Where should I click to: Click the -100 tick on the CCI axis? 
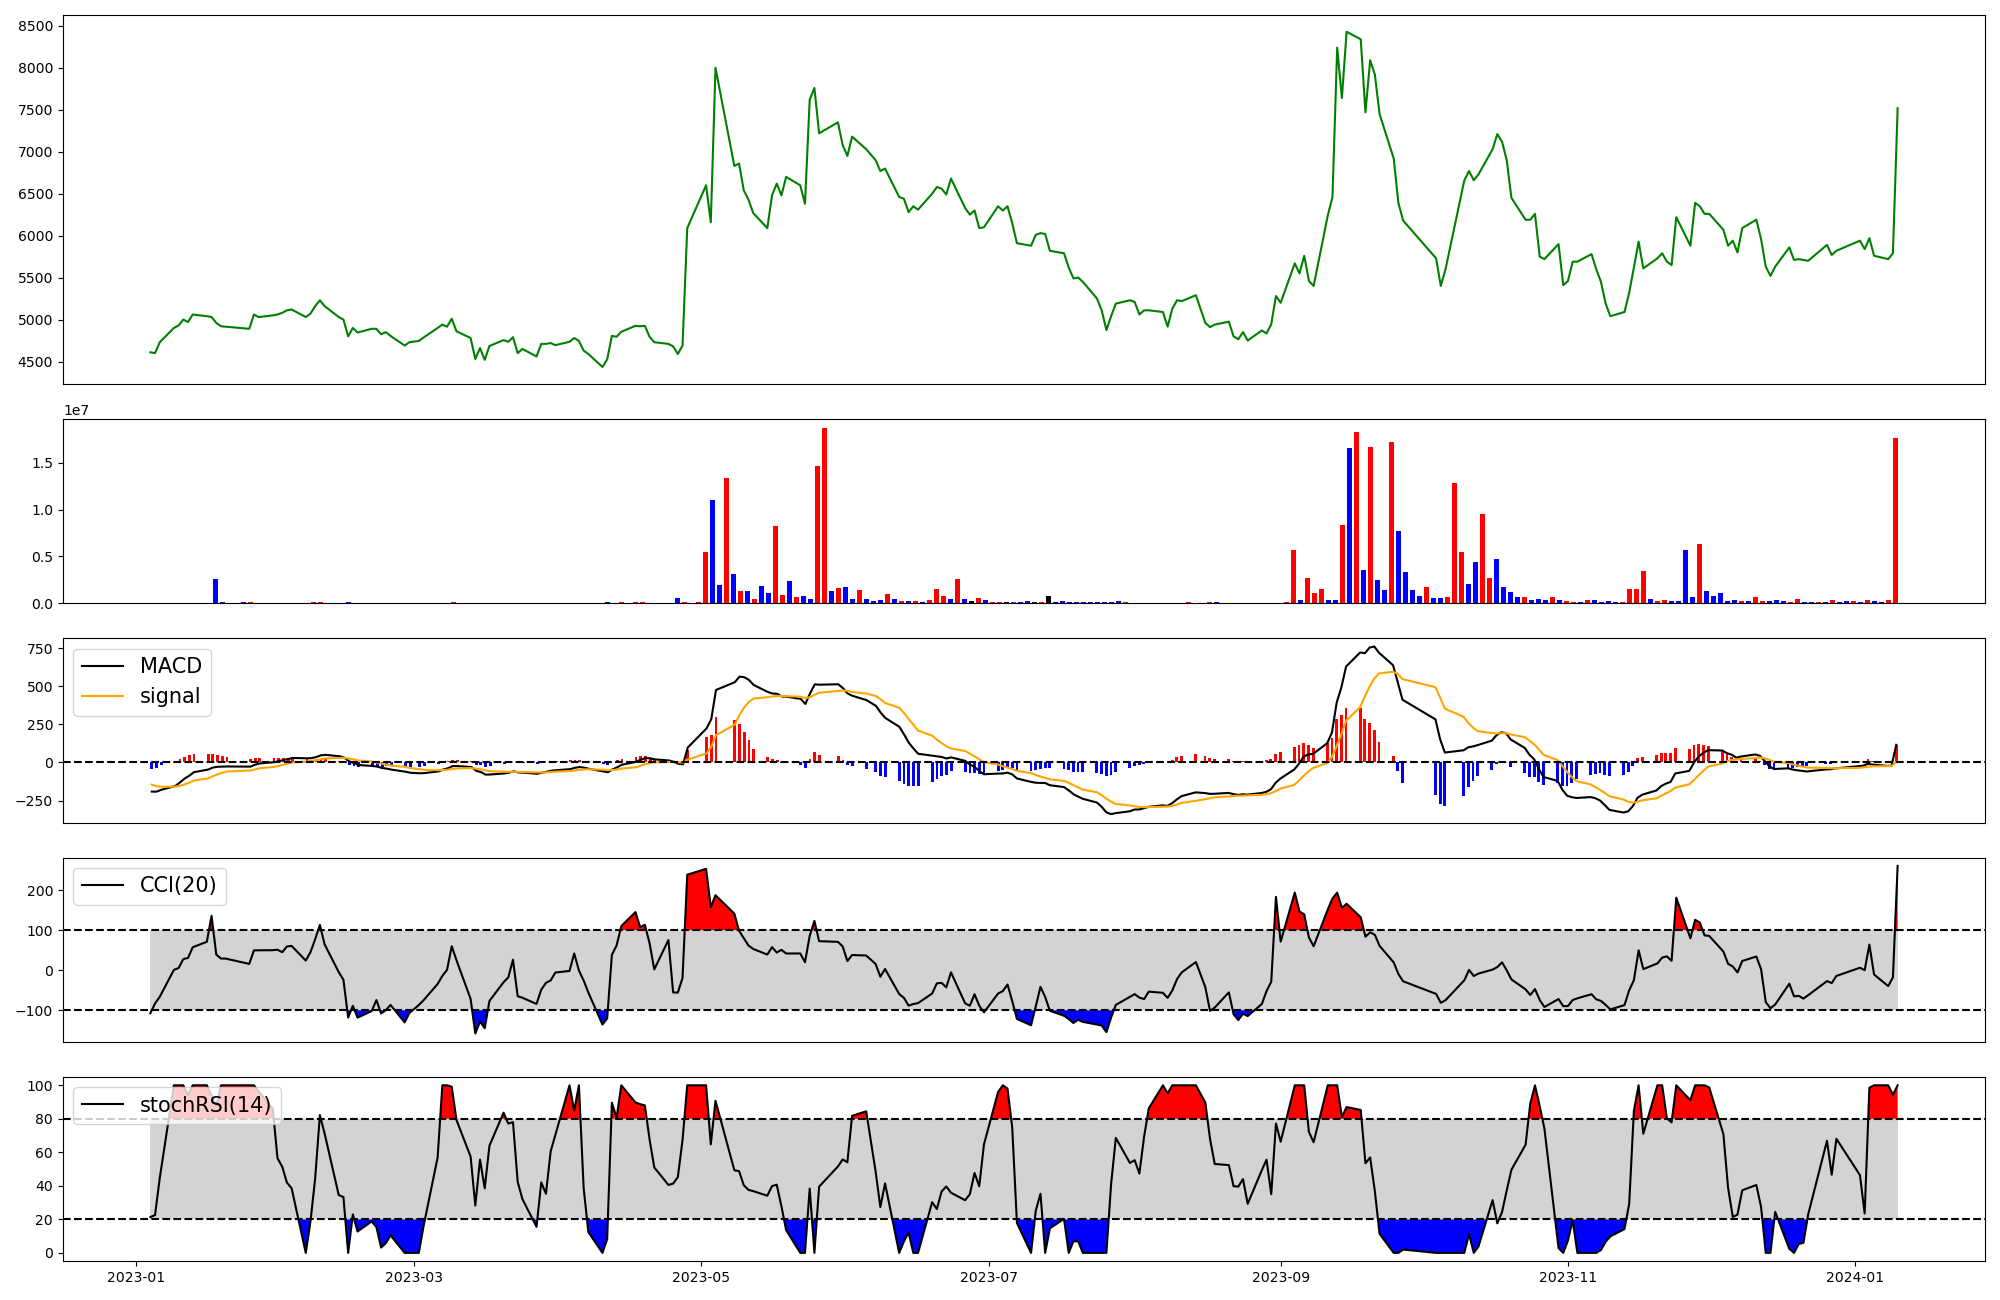tap(34, 1011)
